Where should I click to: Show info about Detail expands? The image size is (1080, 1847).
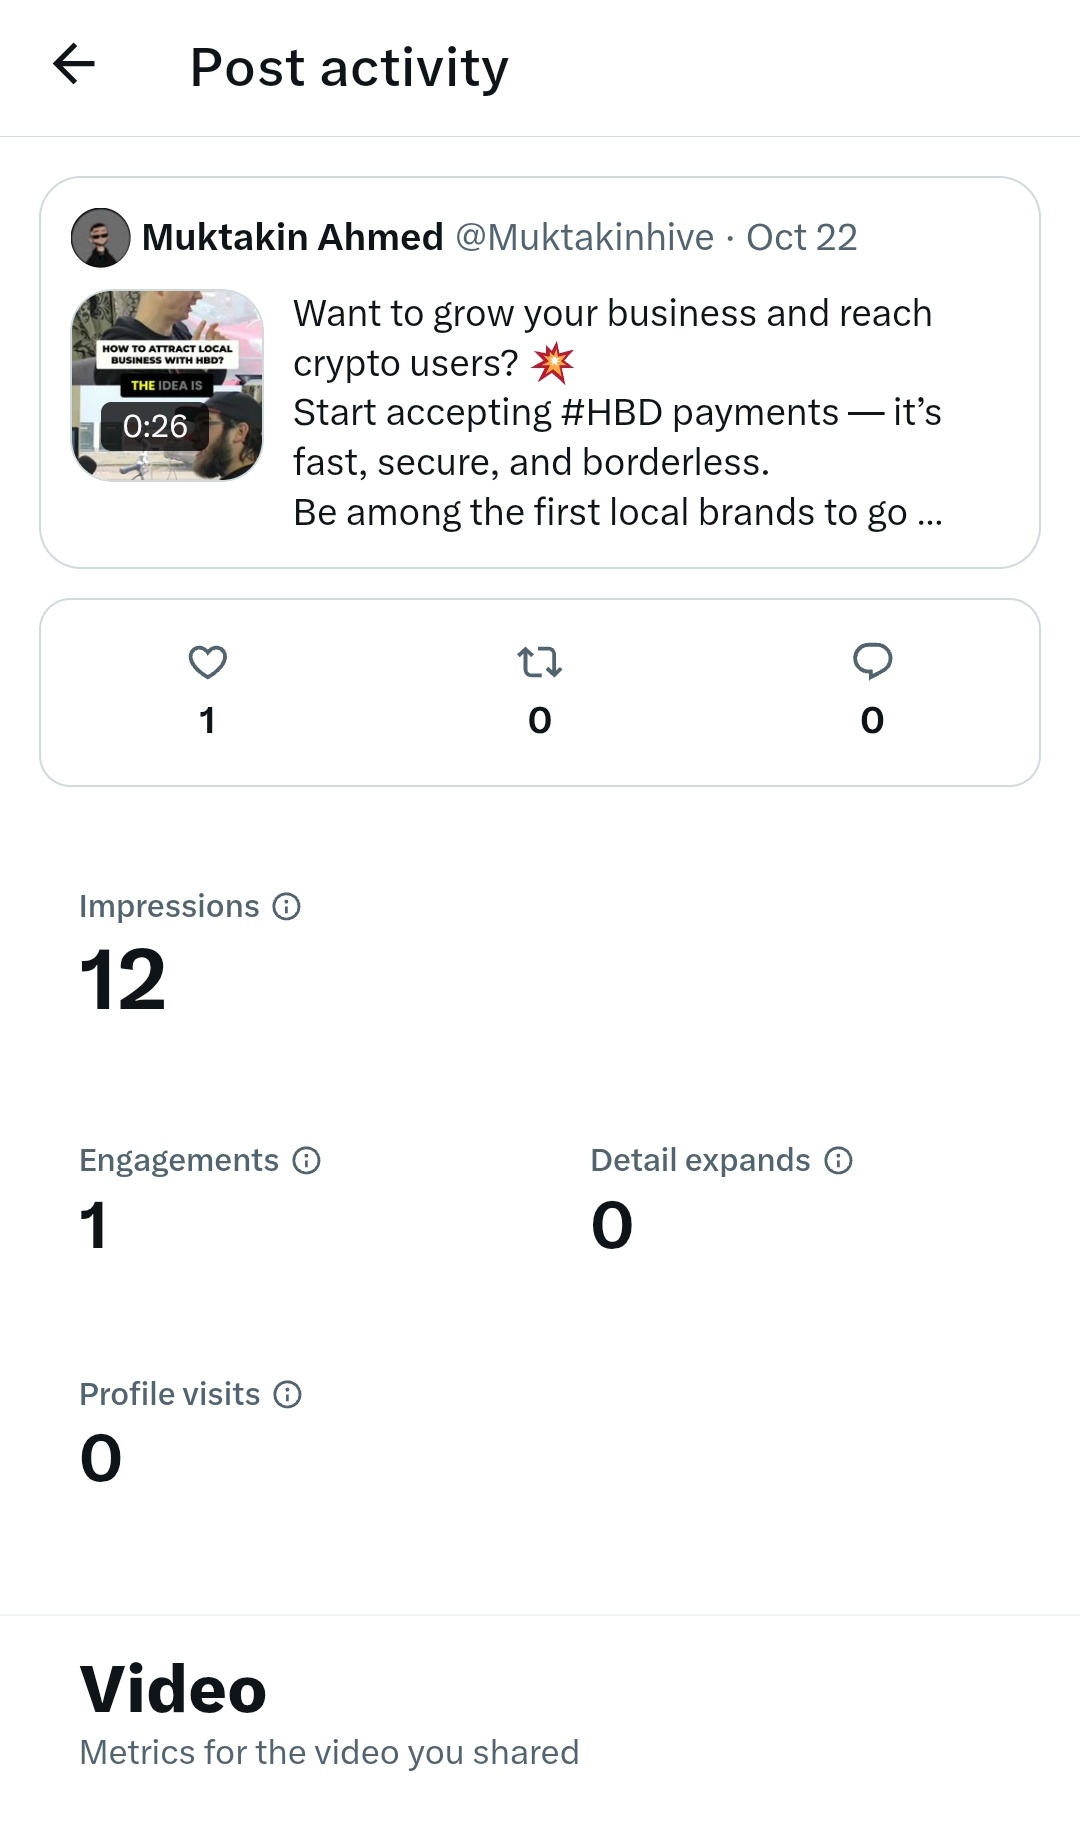[838, 1161]
